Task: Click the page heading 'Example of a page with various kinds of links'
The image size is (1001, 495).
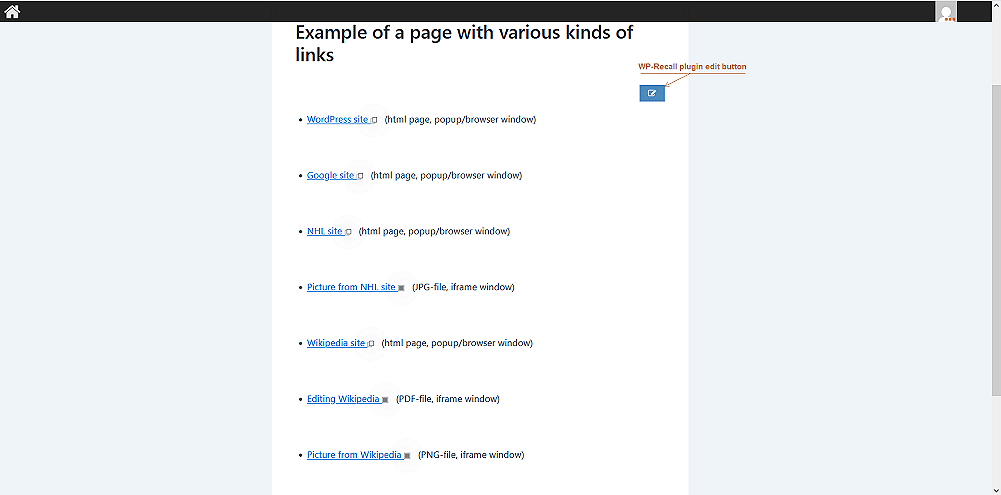Action: [x=464, y=43]
